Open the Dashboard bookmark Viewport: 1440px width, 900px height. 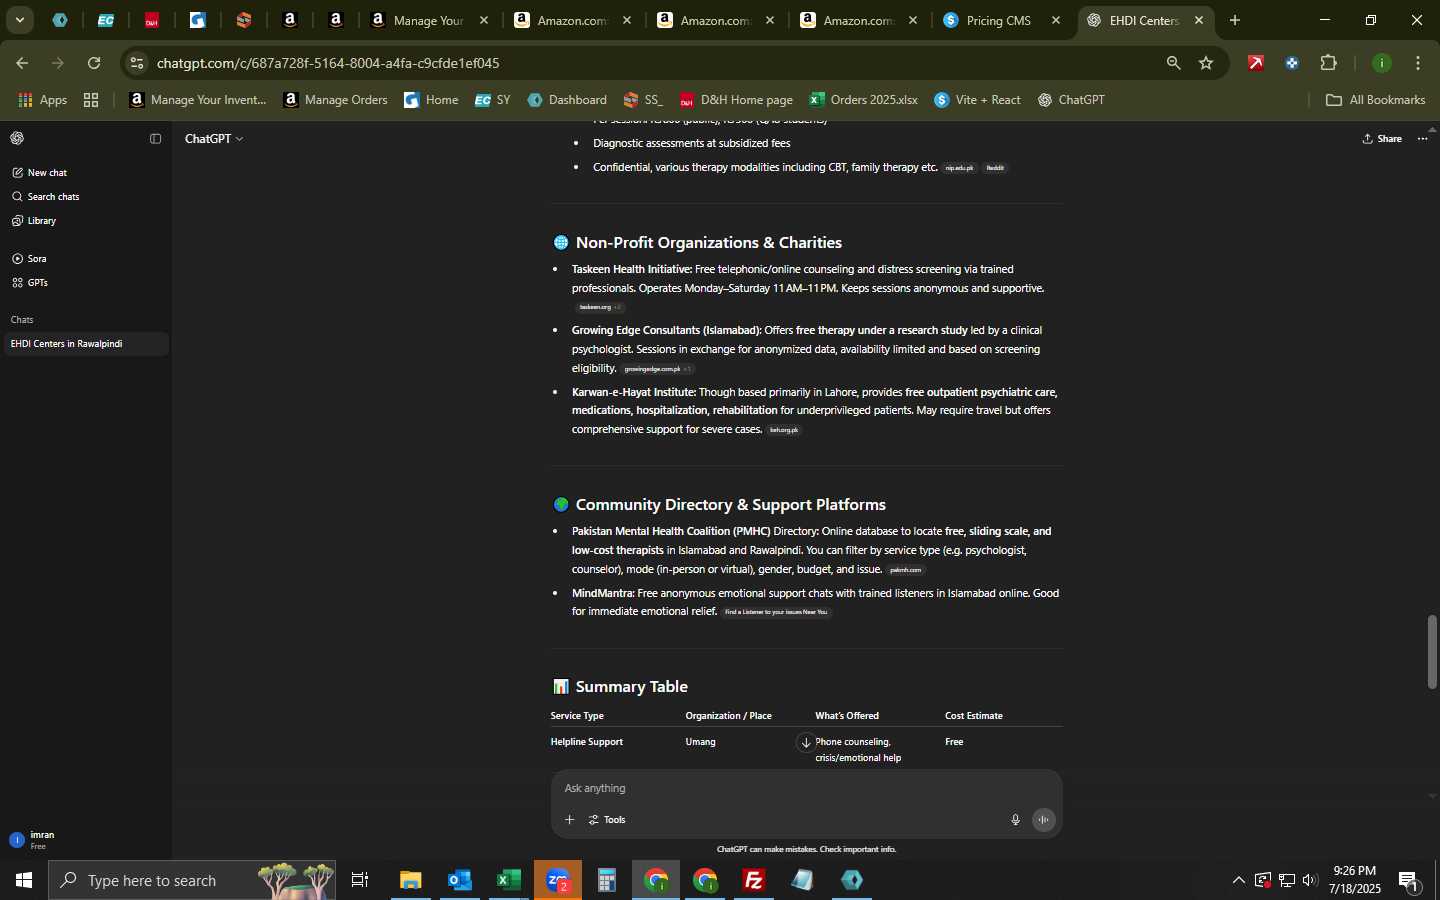(x=567, y=100)
